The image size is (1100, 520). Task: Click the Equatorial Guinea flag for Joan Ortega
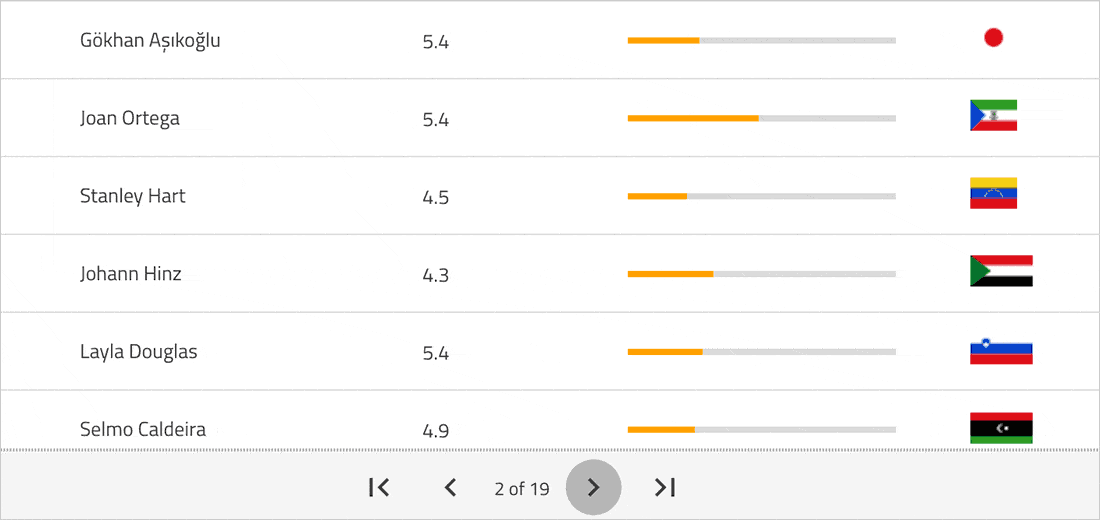pos(993,116)
